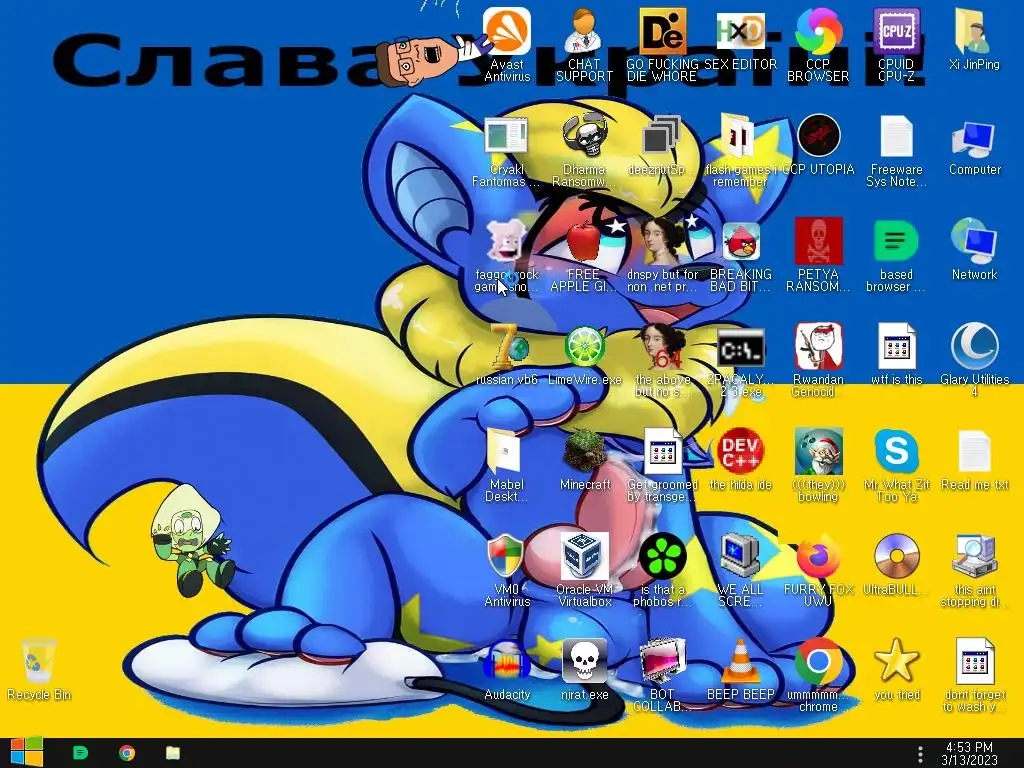Click the Windows Start button
The height and width of the screenshot is (768, 1024).
point(26,753)
